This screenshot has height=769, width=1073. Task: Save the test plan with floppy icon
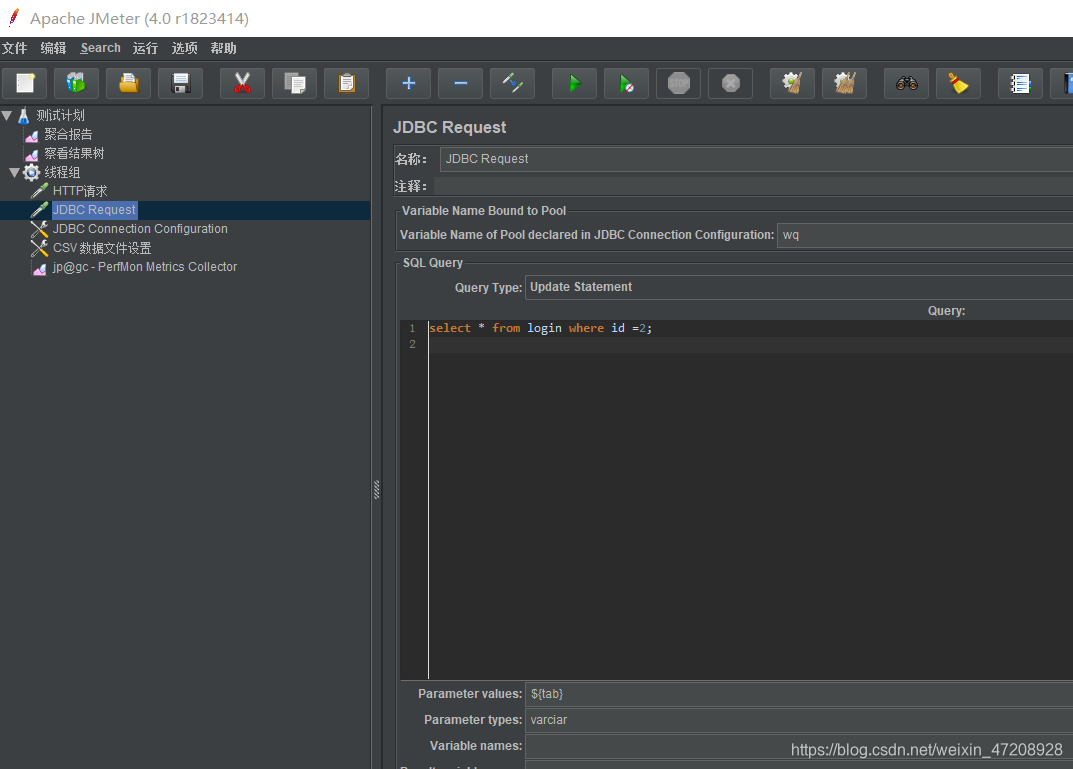coord(181,83)
